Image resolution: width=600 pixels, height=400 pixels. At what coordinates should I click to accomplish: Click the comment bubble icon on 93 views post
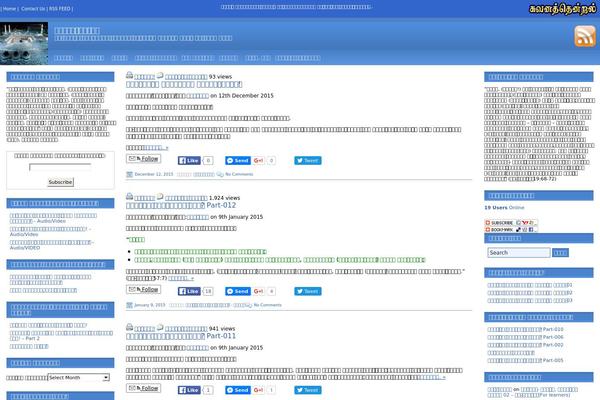[x=160, y=75]
